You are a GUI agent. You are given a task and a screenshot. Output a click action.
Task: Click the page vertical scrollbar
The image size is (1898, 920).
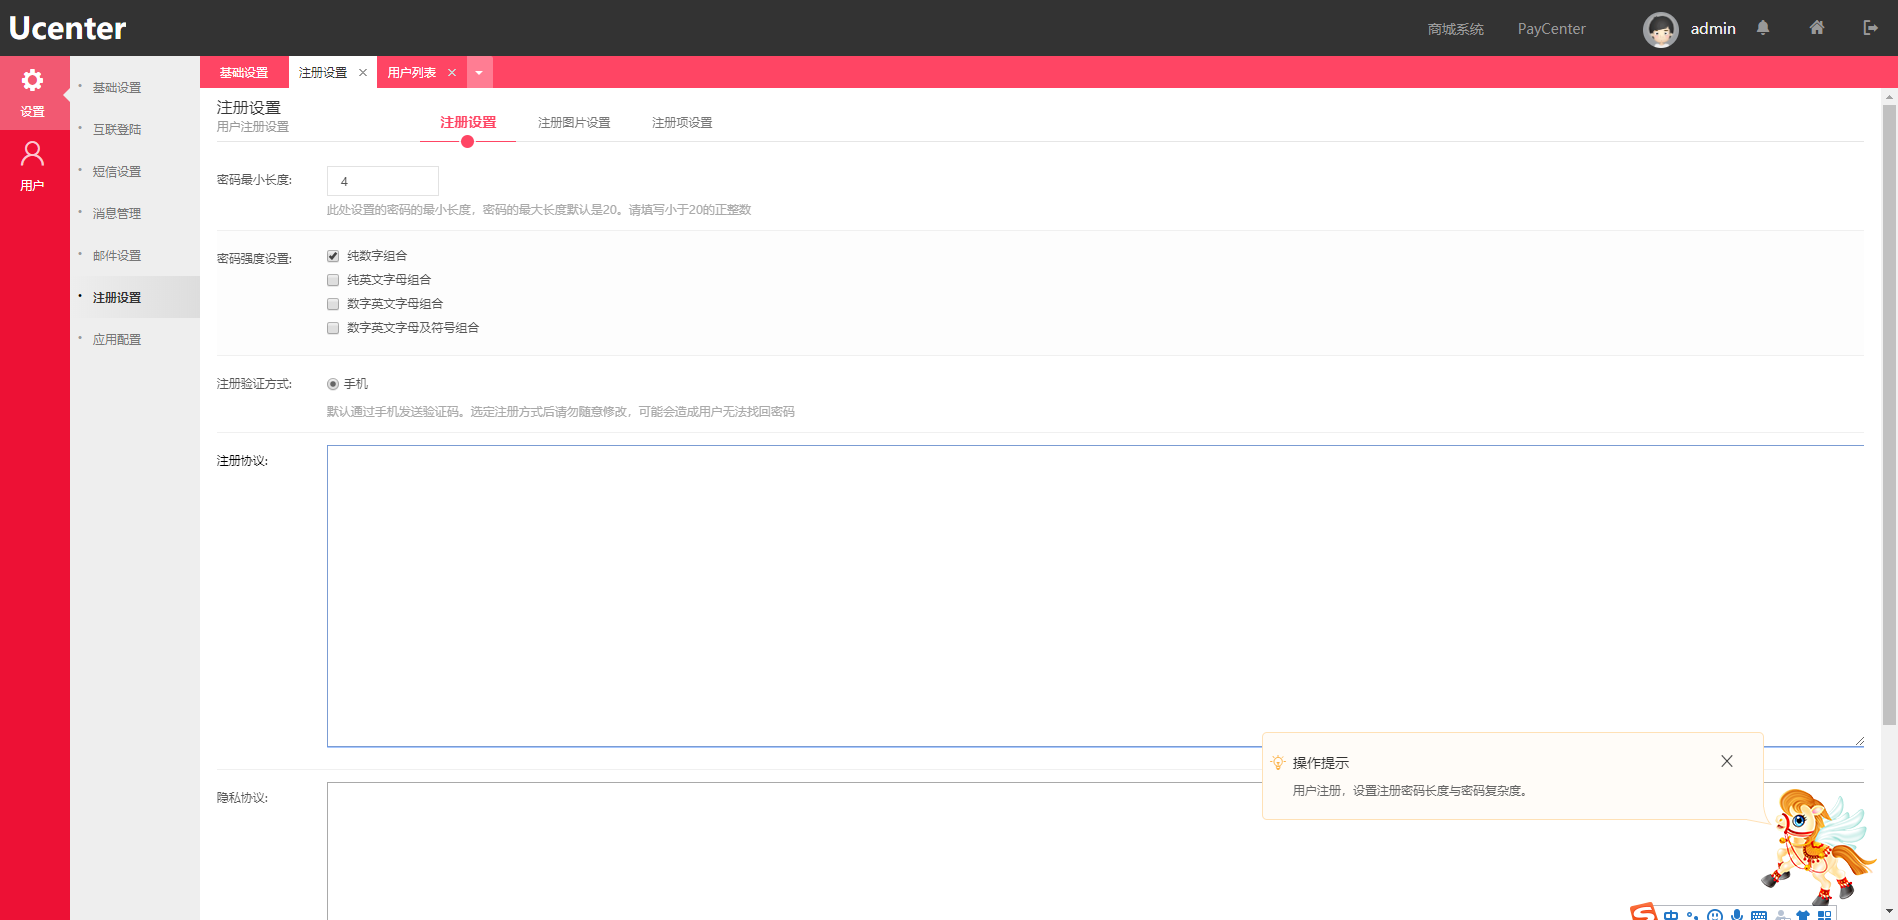(1889, 415)
